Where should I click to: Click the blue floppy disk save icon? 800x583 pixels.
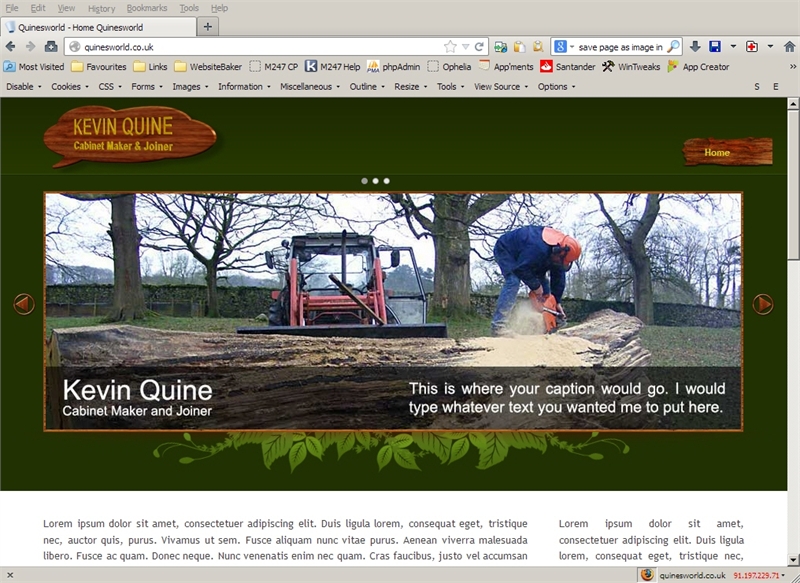tap(715, 47)
